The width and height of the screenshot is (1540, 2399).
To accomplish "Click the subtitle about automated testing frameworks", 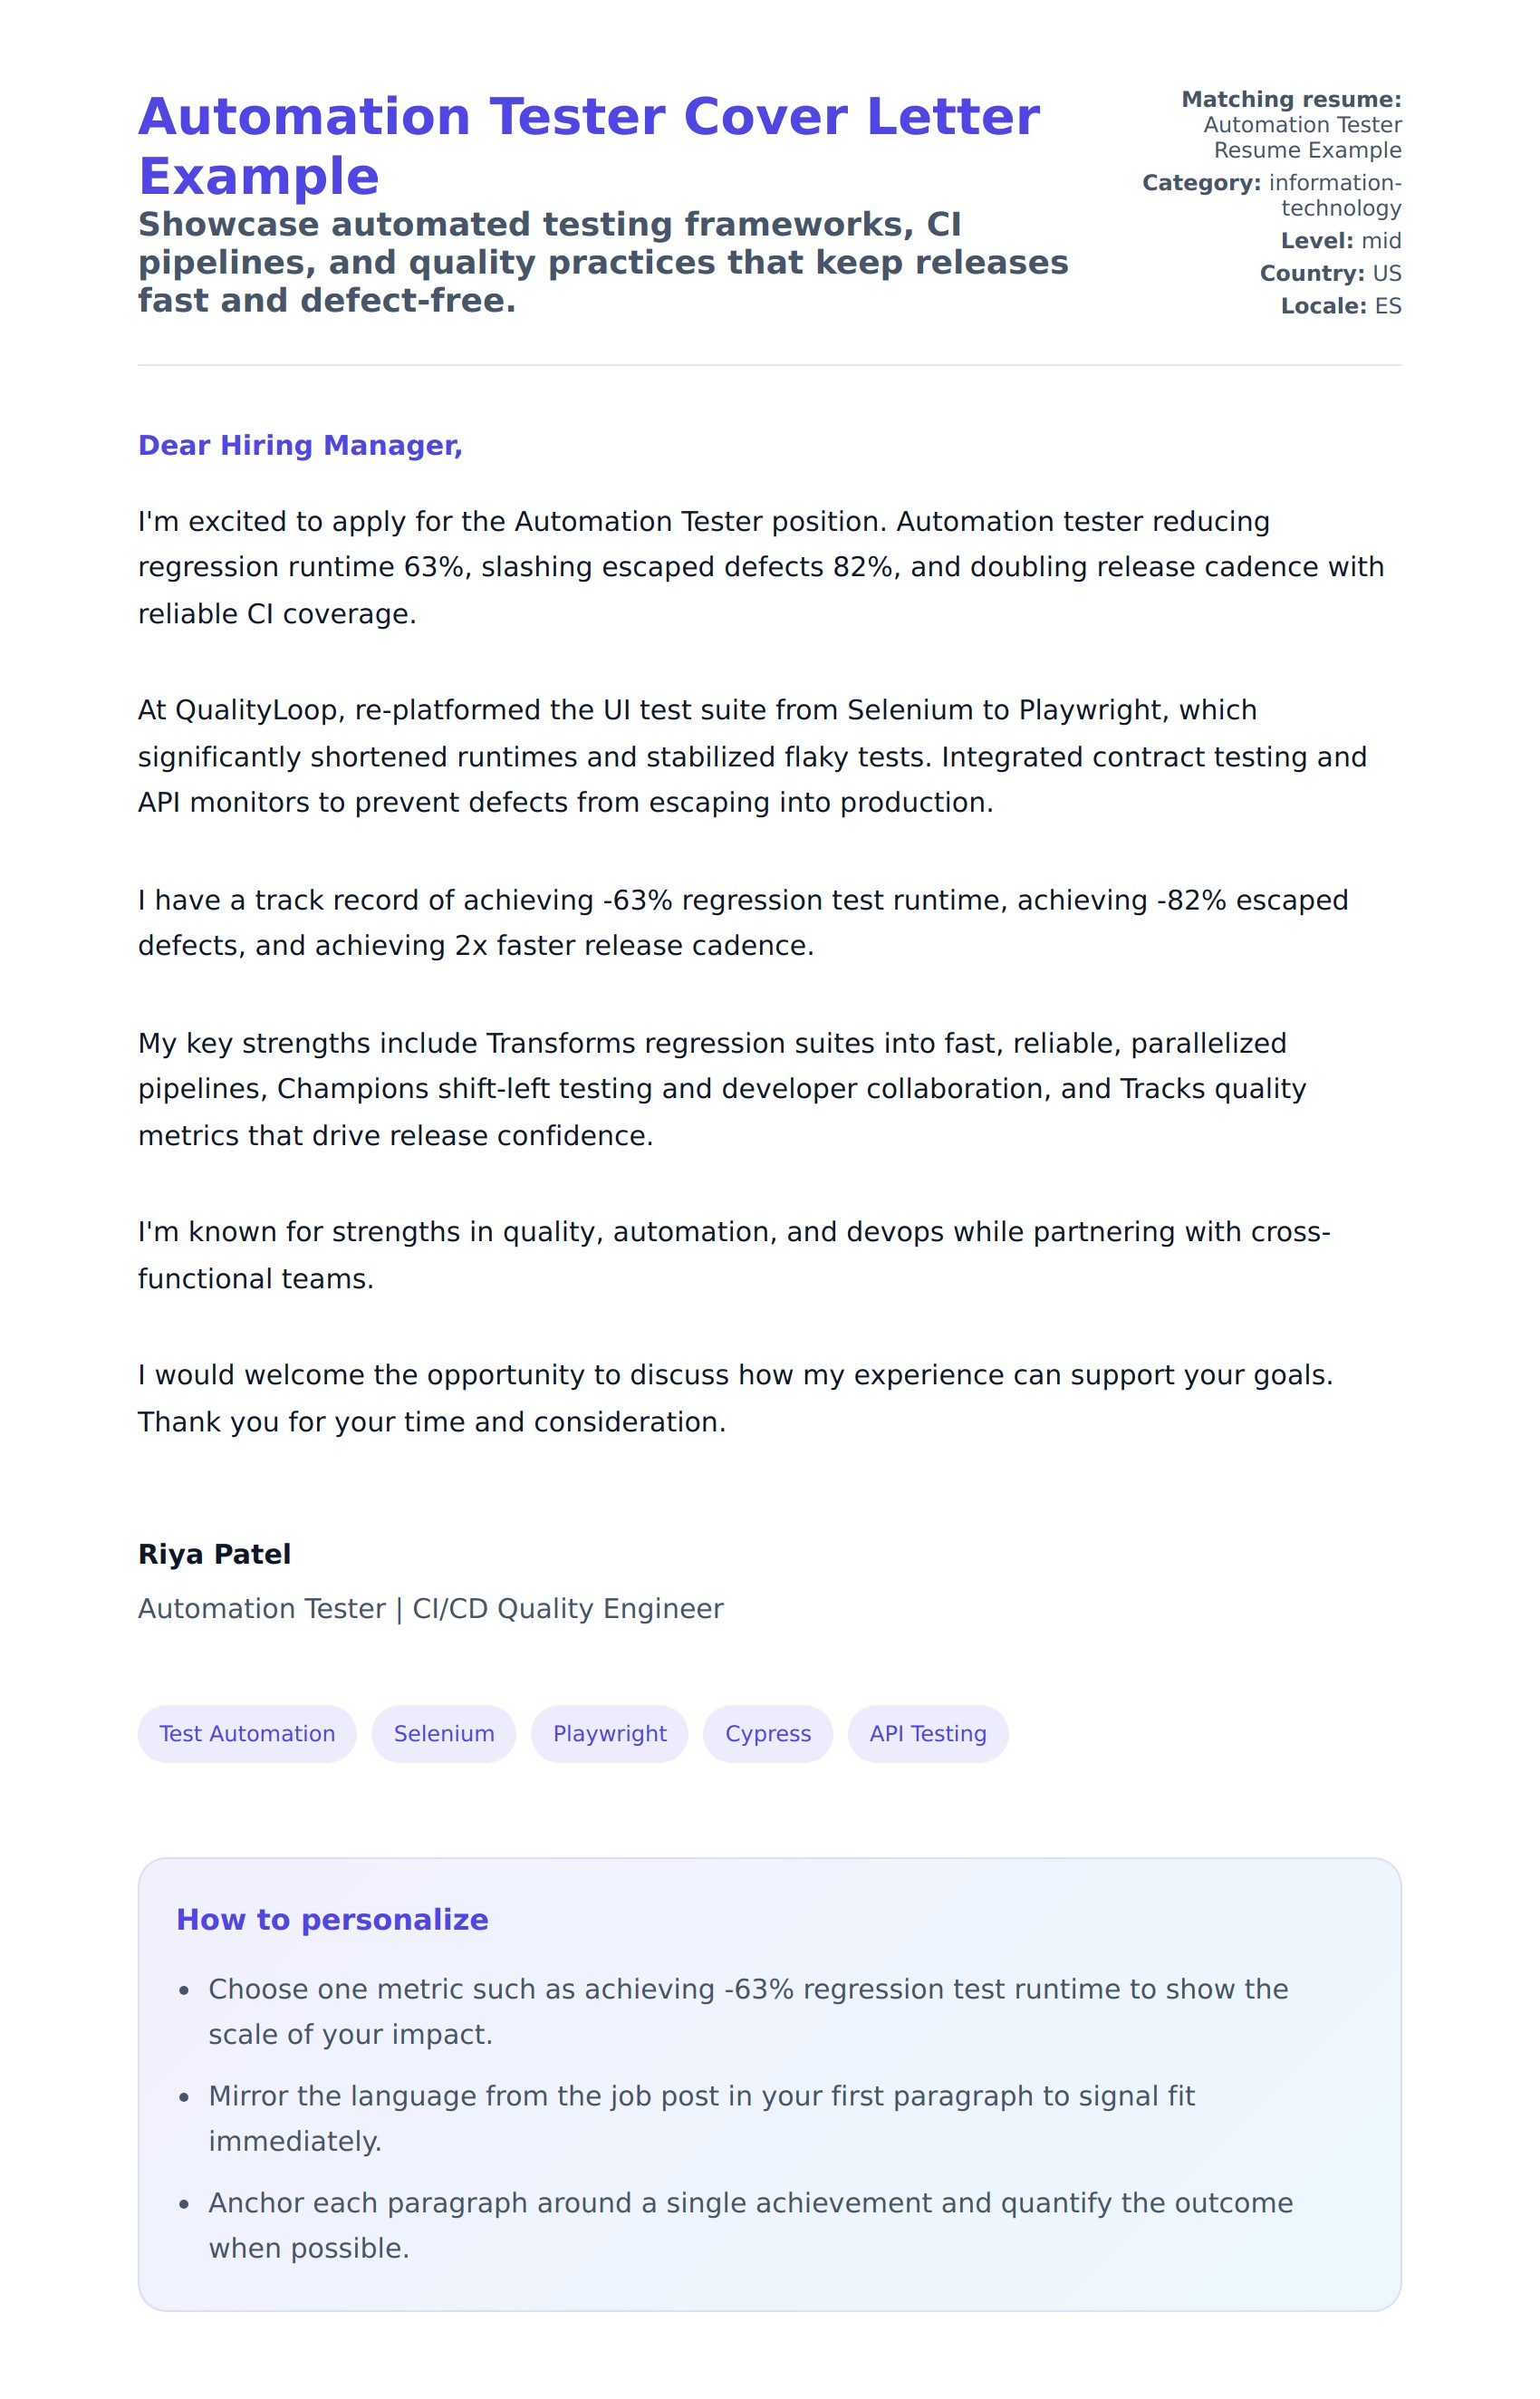I will [602, 262].
